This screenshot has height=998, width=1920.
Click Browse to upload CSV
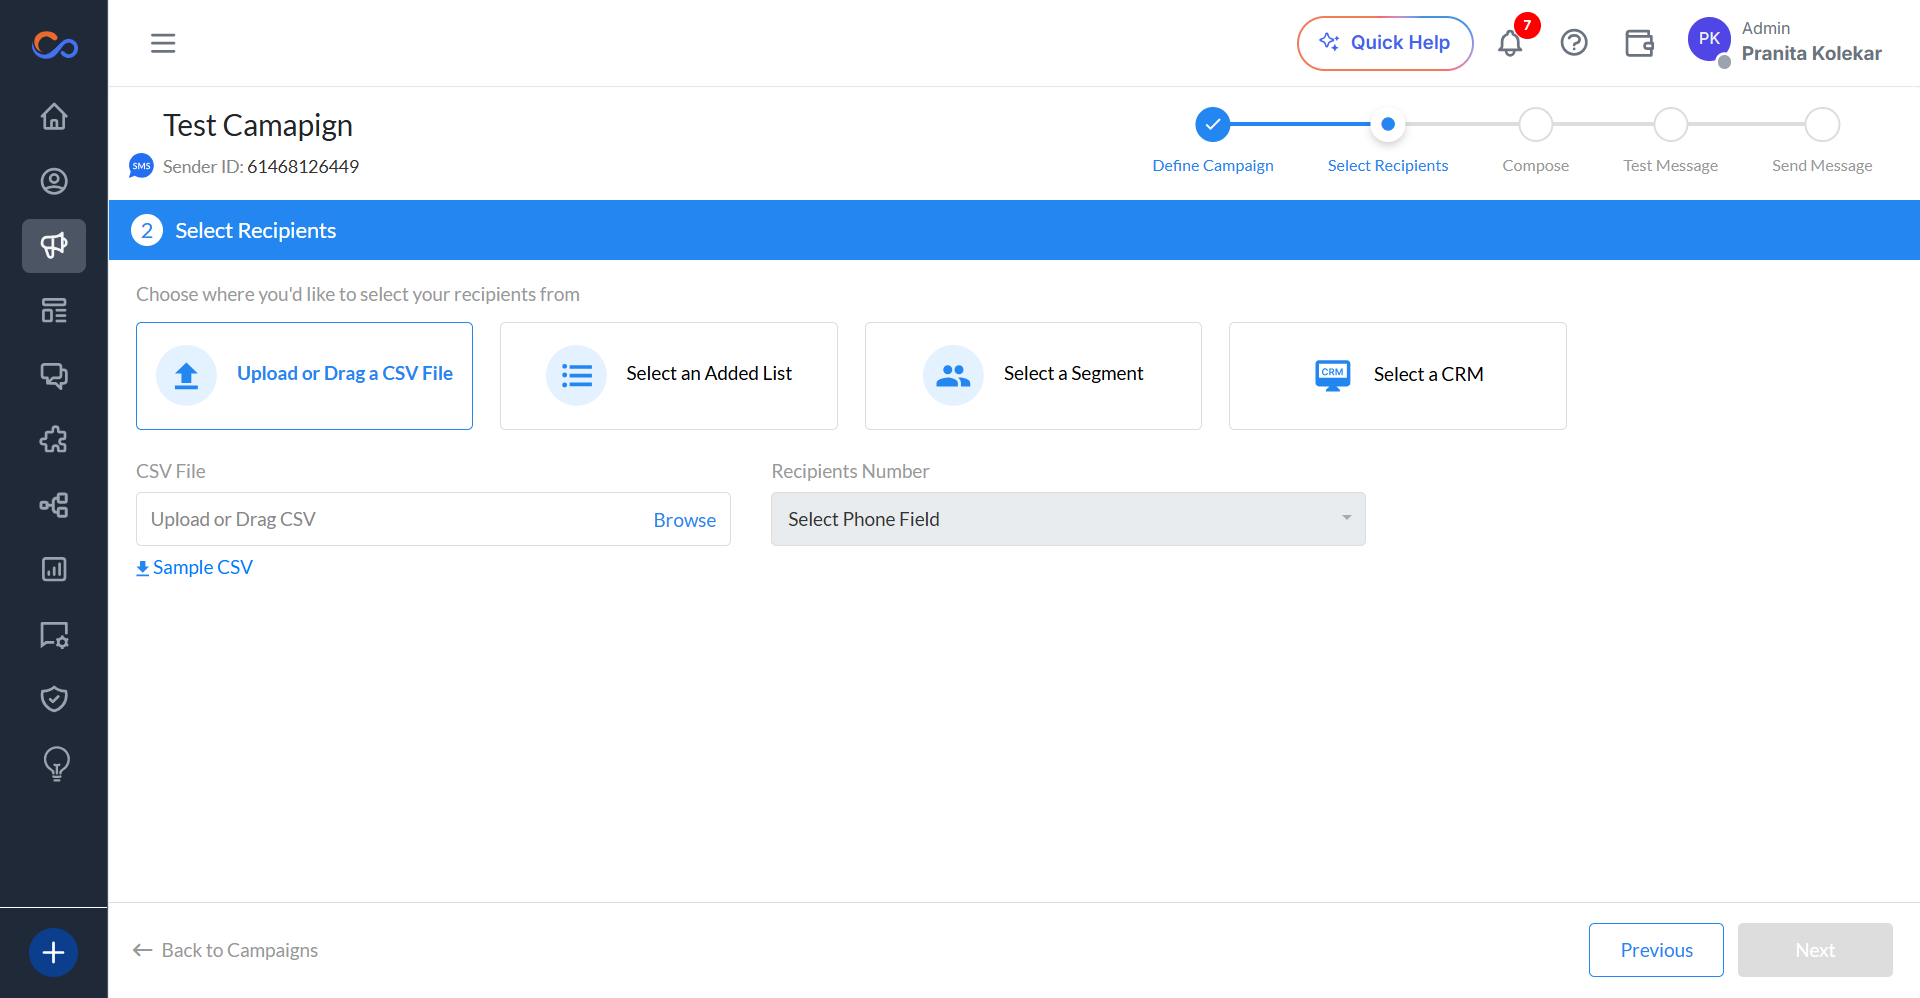click(x=684, y=520)
